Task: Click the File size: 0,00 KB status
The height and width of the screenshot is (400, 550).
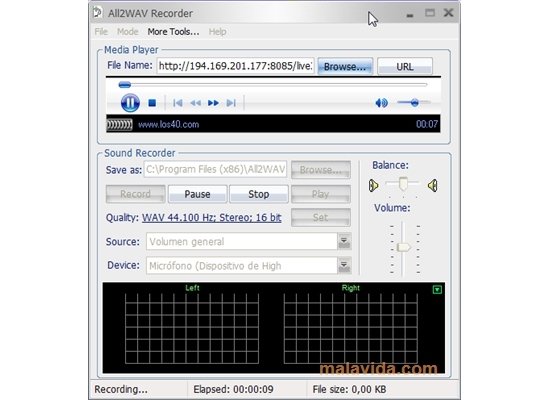Action: tap(349, 389)
